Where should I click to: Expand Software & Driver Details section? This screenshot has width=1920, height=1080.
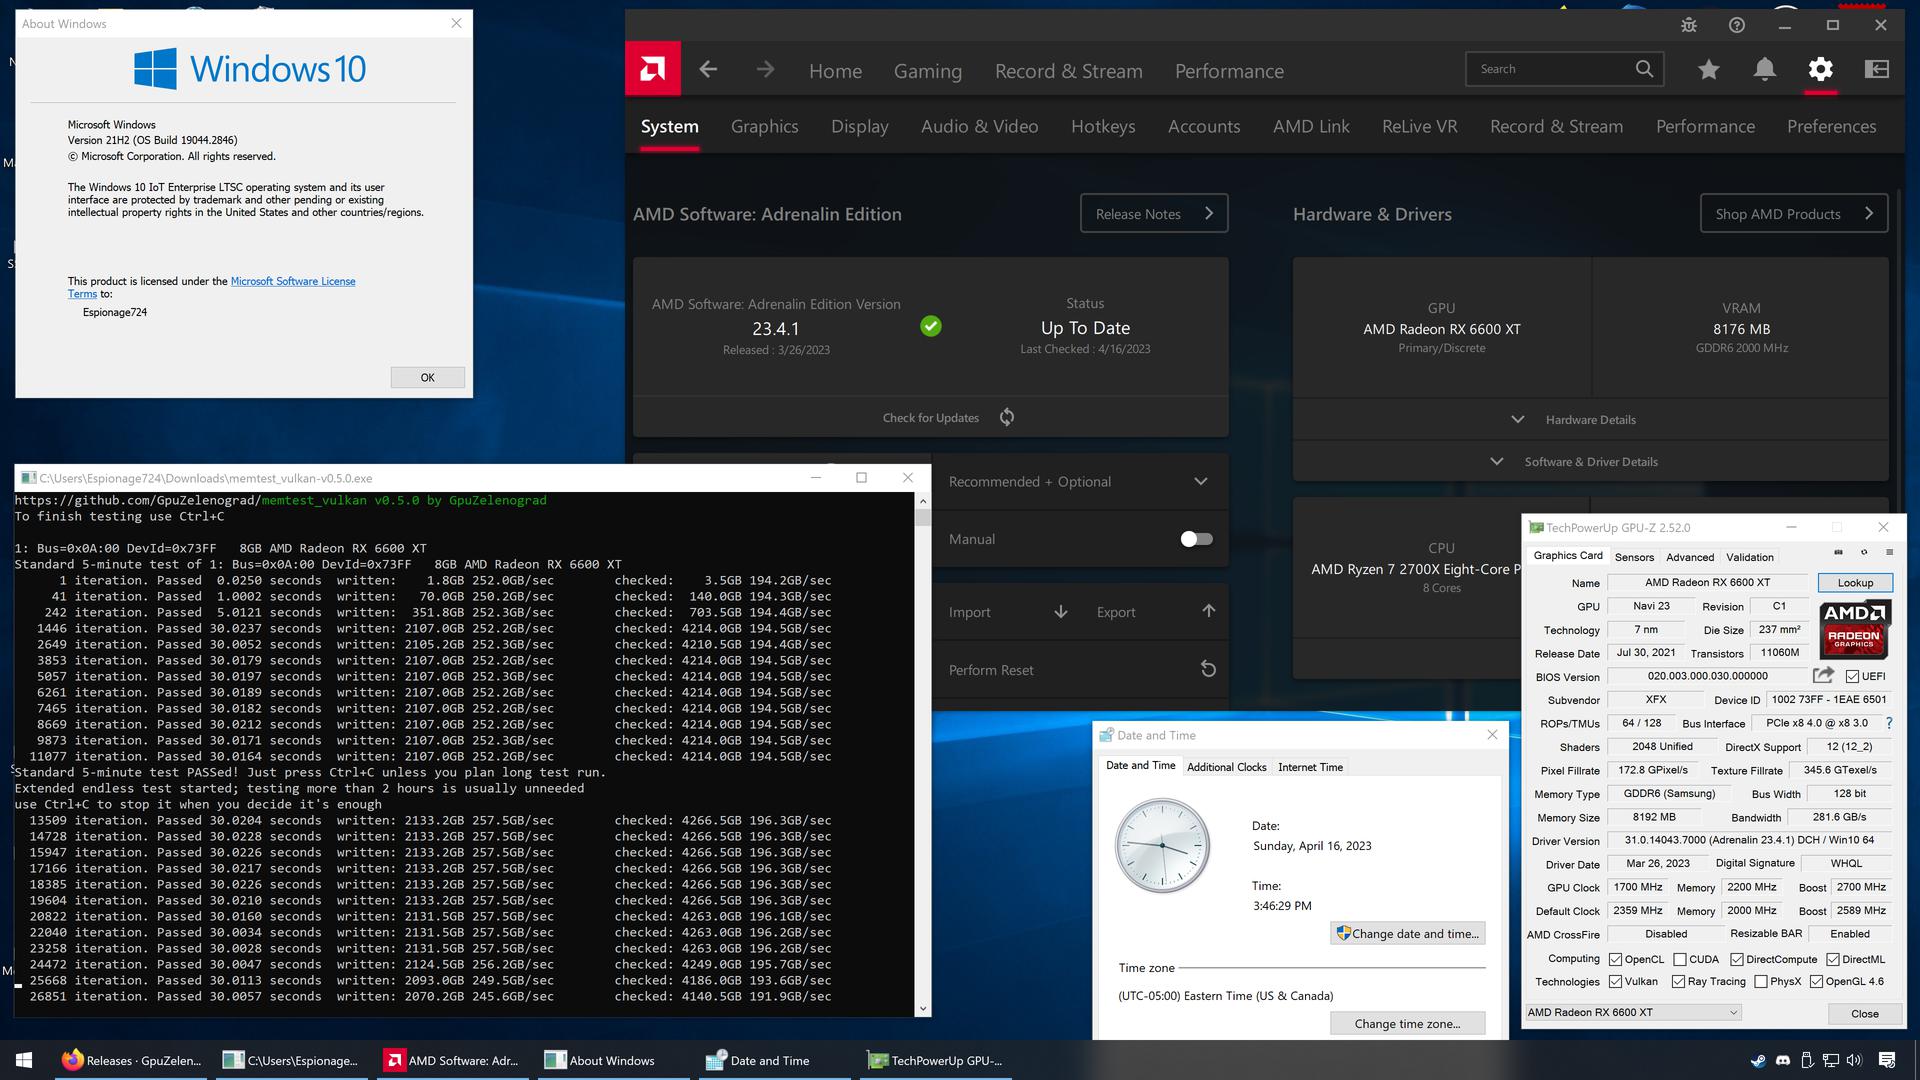pos(1590,461)
